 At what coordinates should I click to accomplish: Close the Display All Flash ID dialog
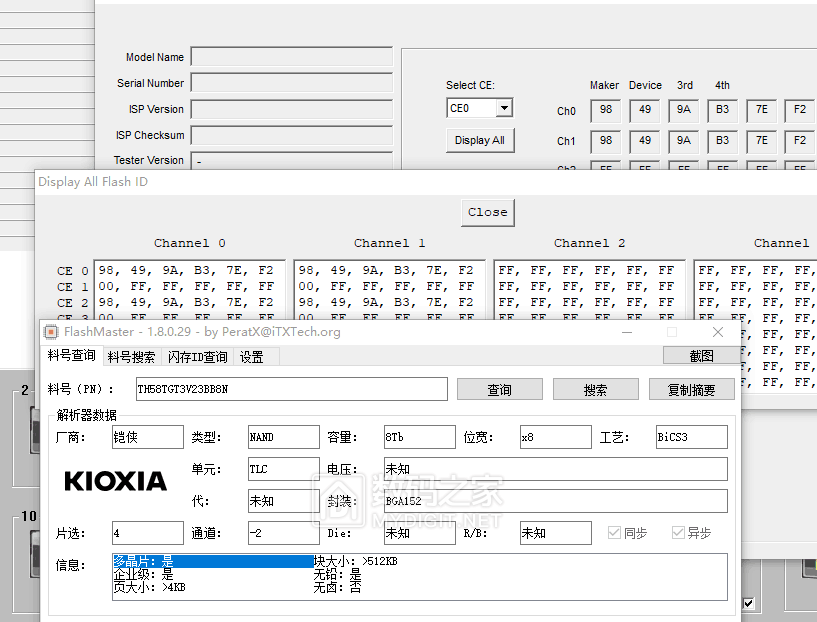click(x=487, y=212)
